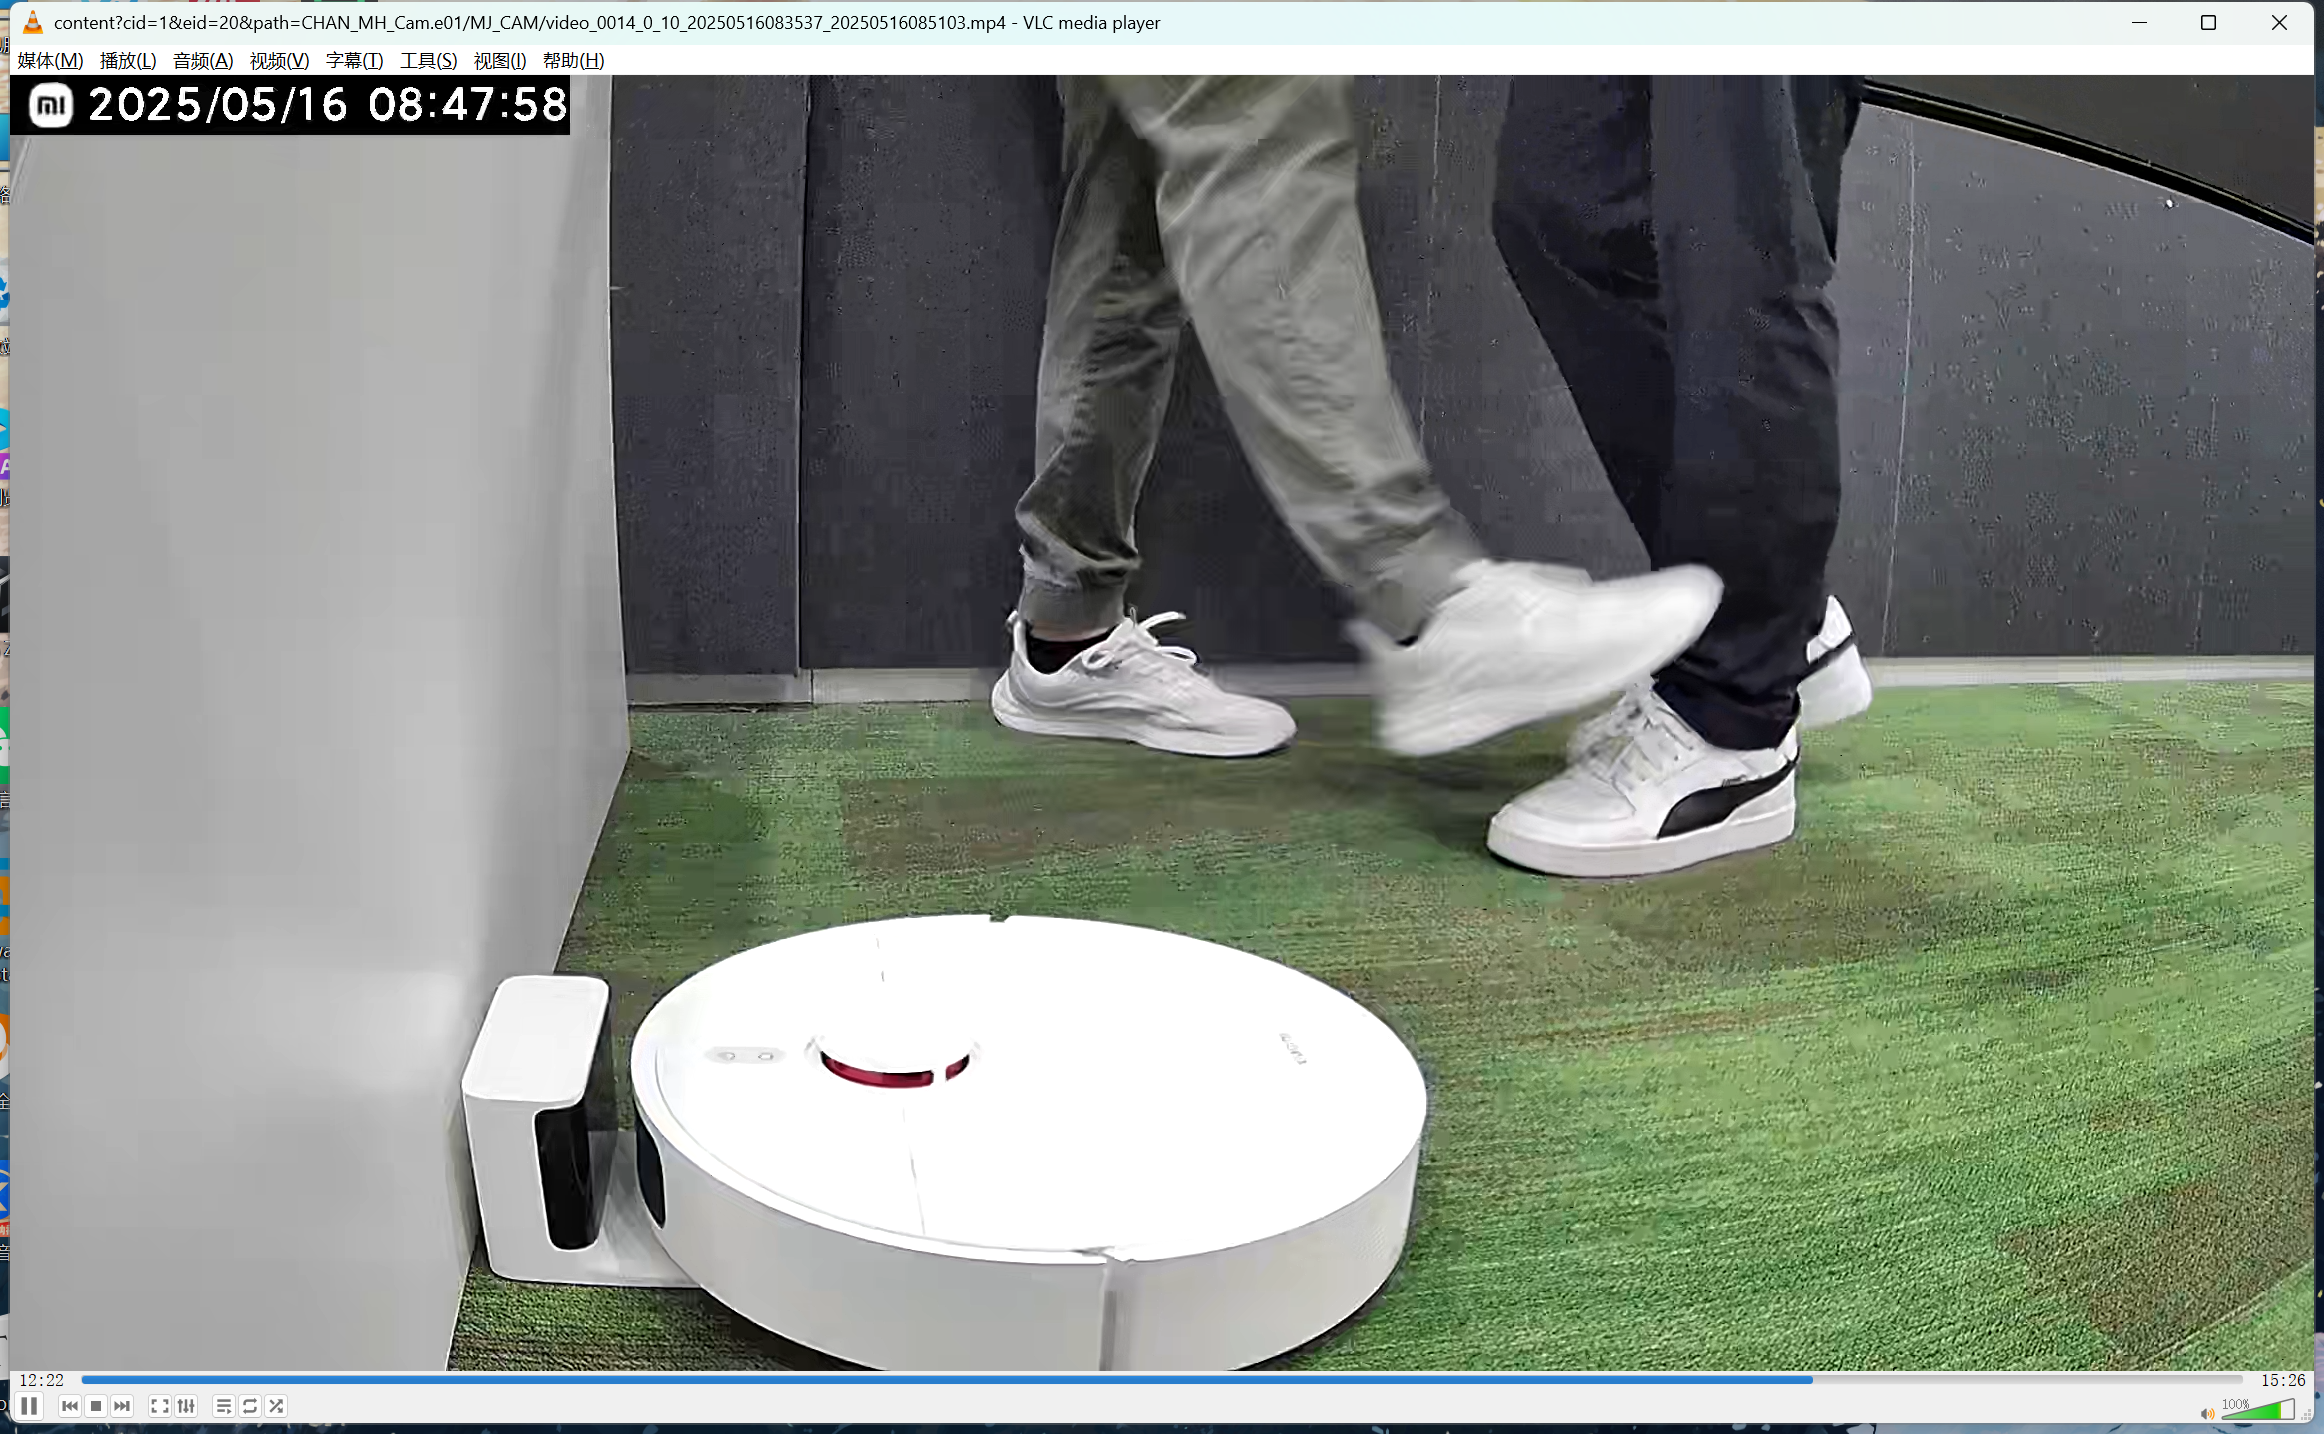Screen dimensions: 2324x1434
Task: Toggle fullscreen video mode
Action: 159,1406
